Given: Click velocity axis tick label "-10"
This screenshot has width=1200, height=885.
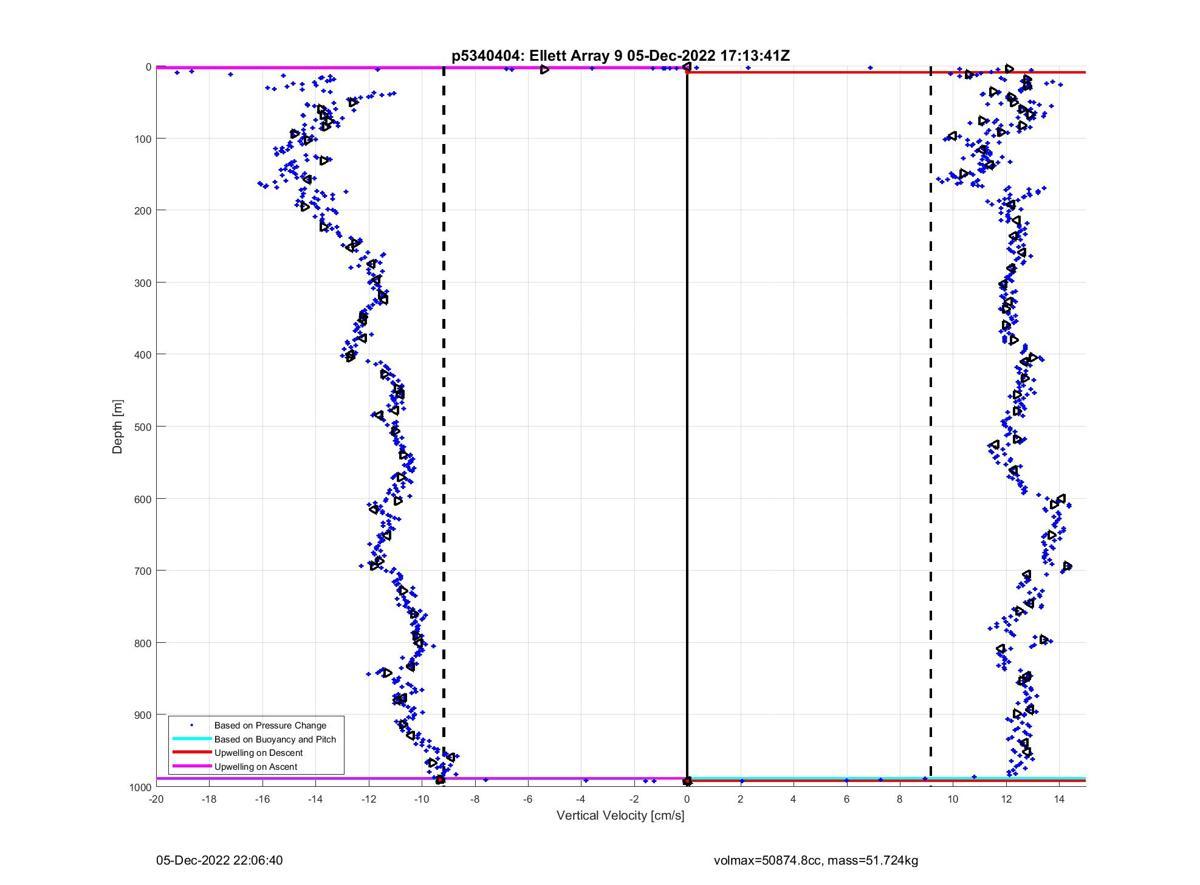Looking at the screenshot, I should point(421,799).
